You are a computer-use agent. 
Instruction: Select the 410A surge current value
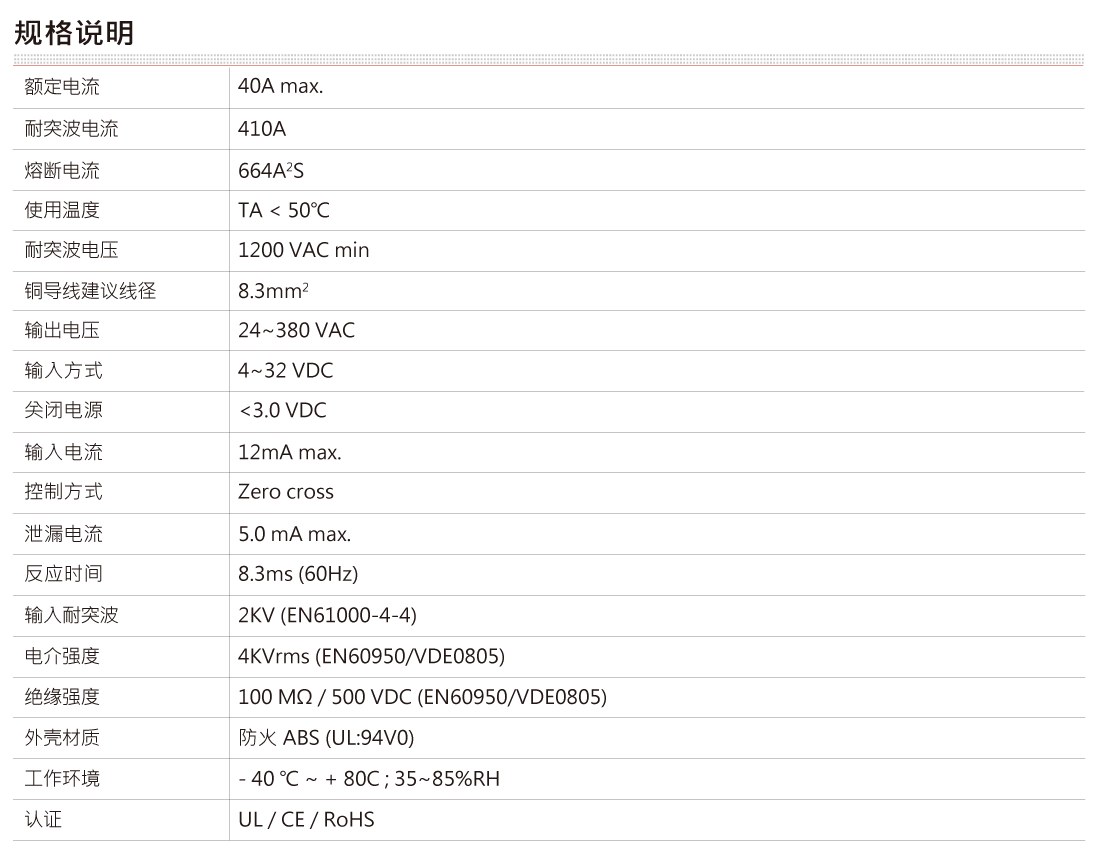pyautogui.click(x=262, y=129)
